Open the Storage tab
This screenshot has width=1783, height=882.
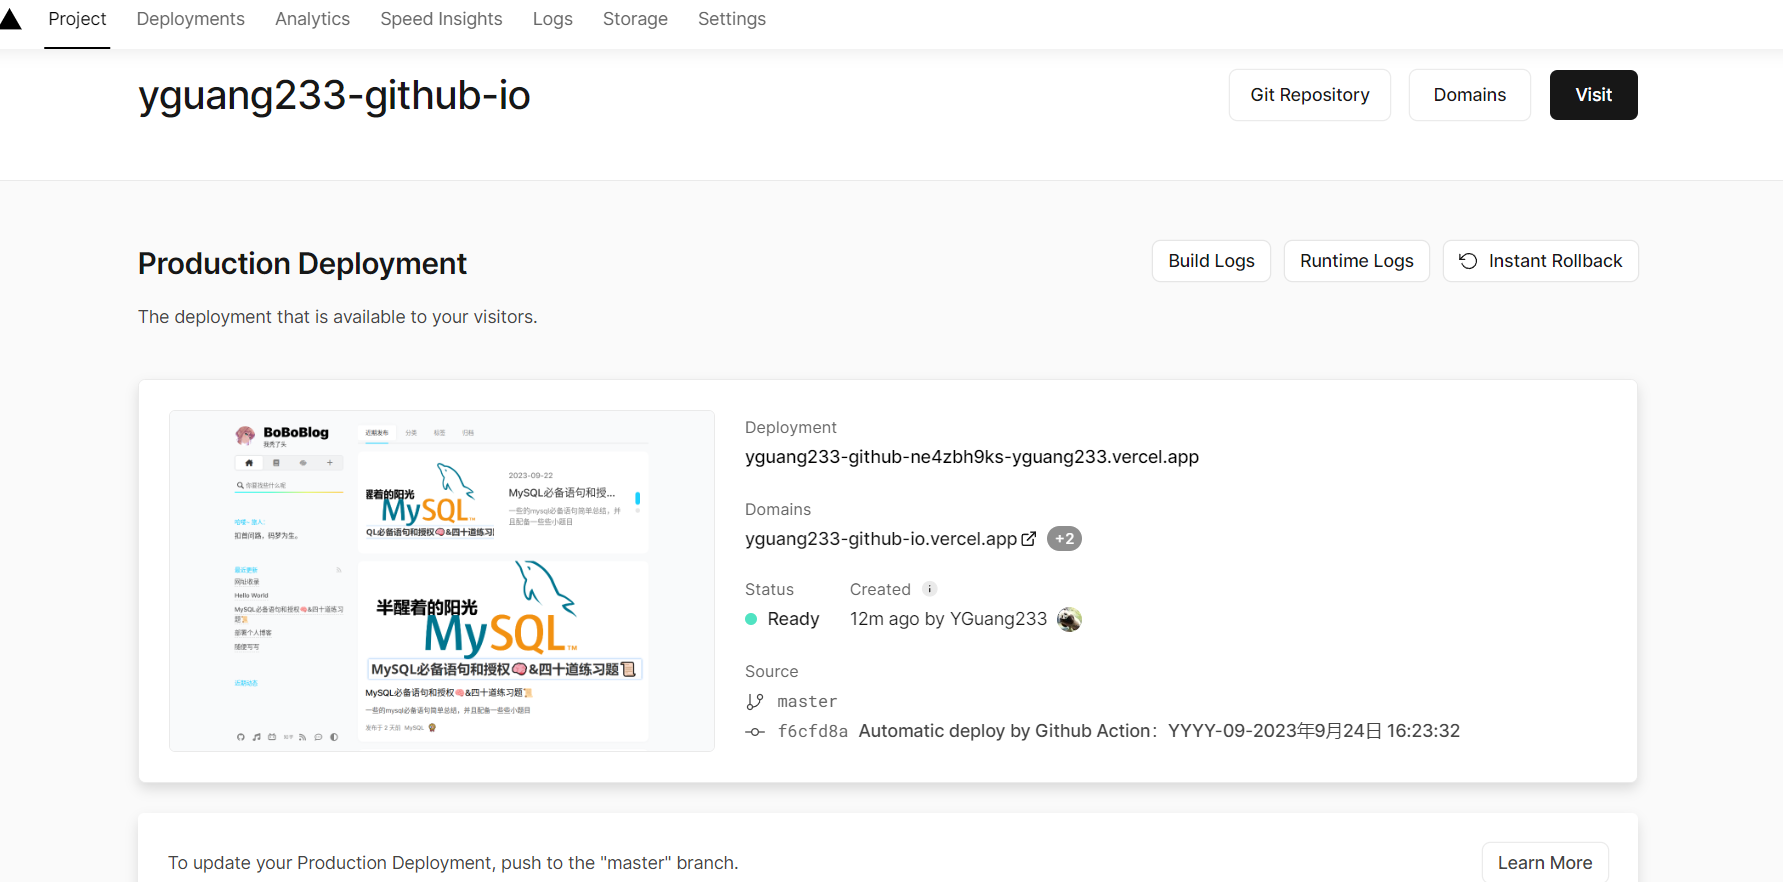[x=635, y=19]
